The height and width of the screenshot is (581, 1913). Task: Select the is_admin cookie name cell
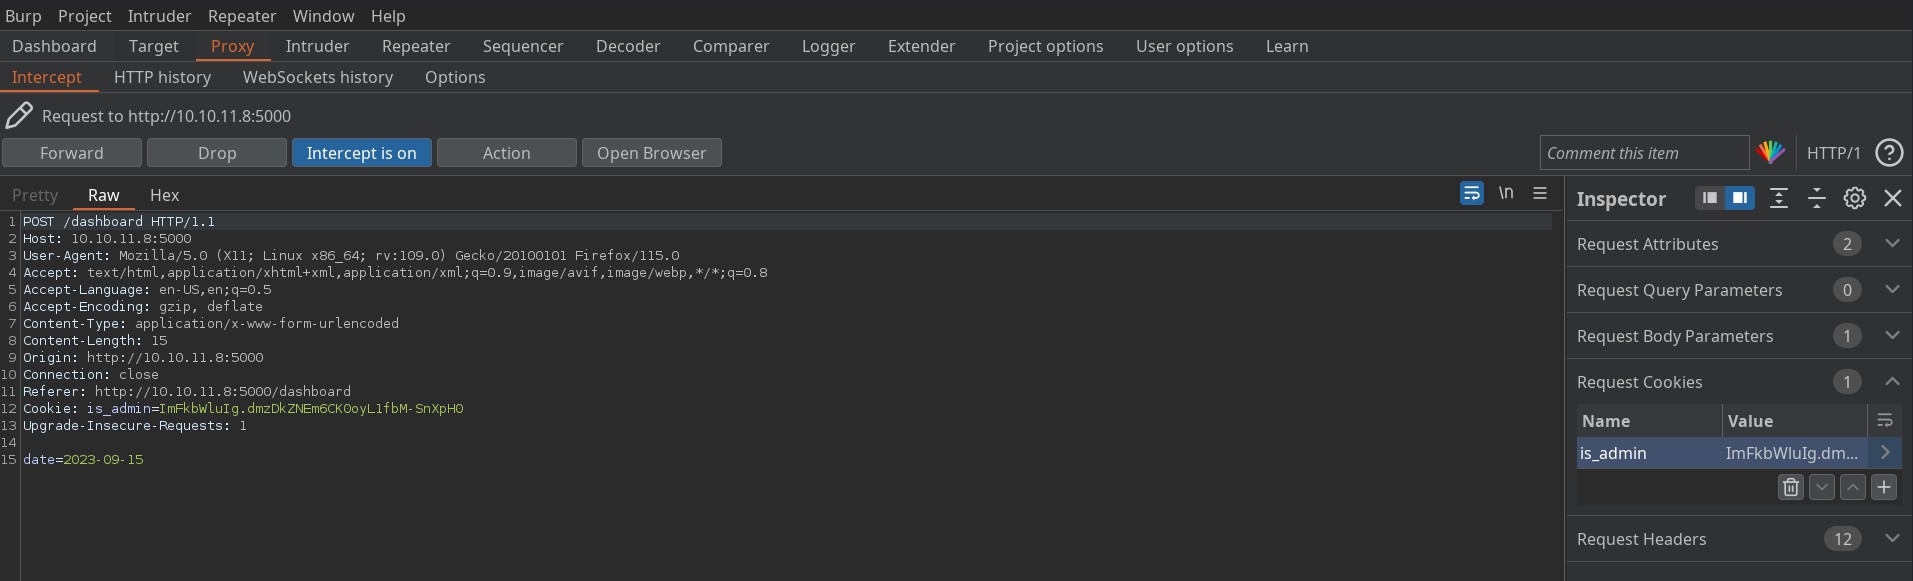1649,453
